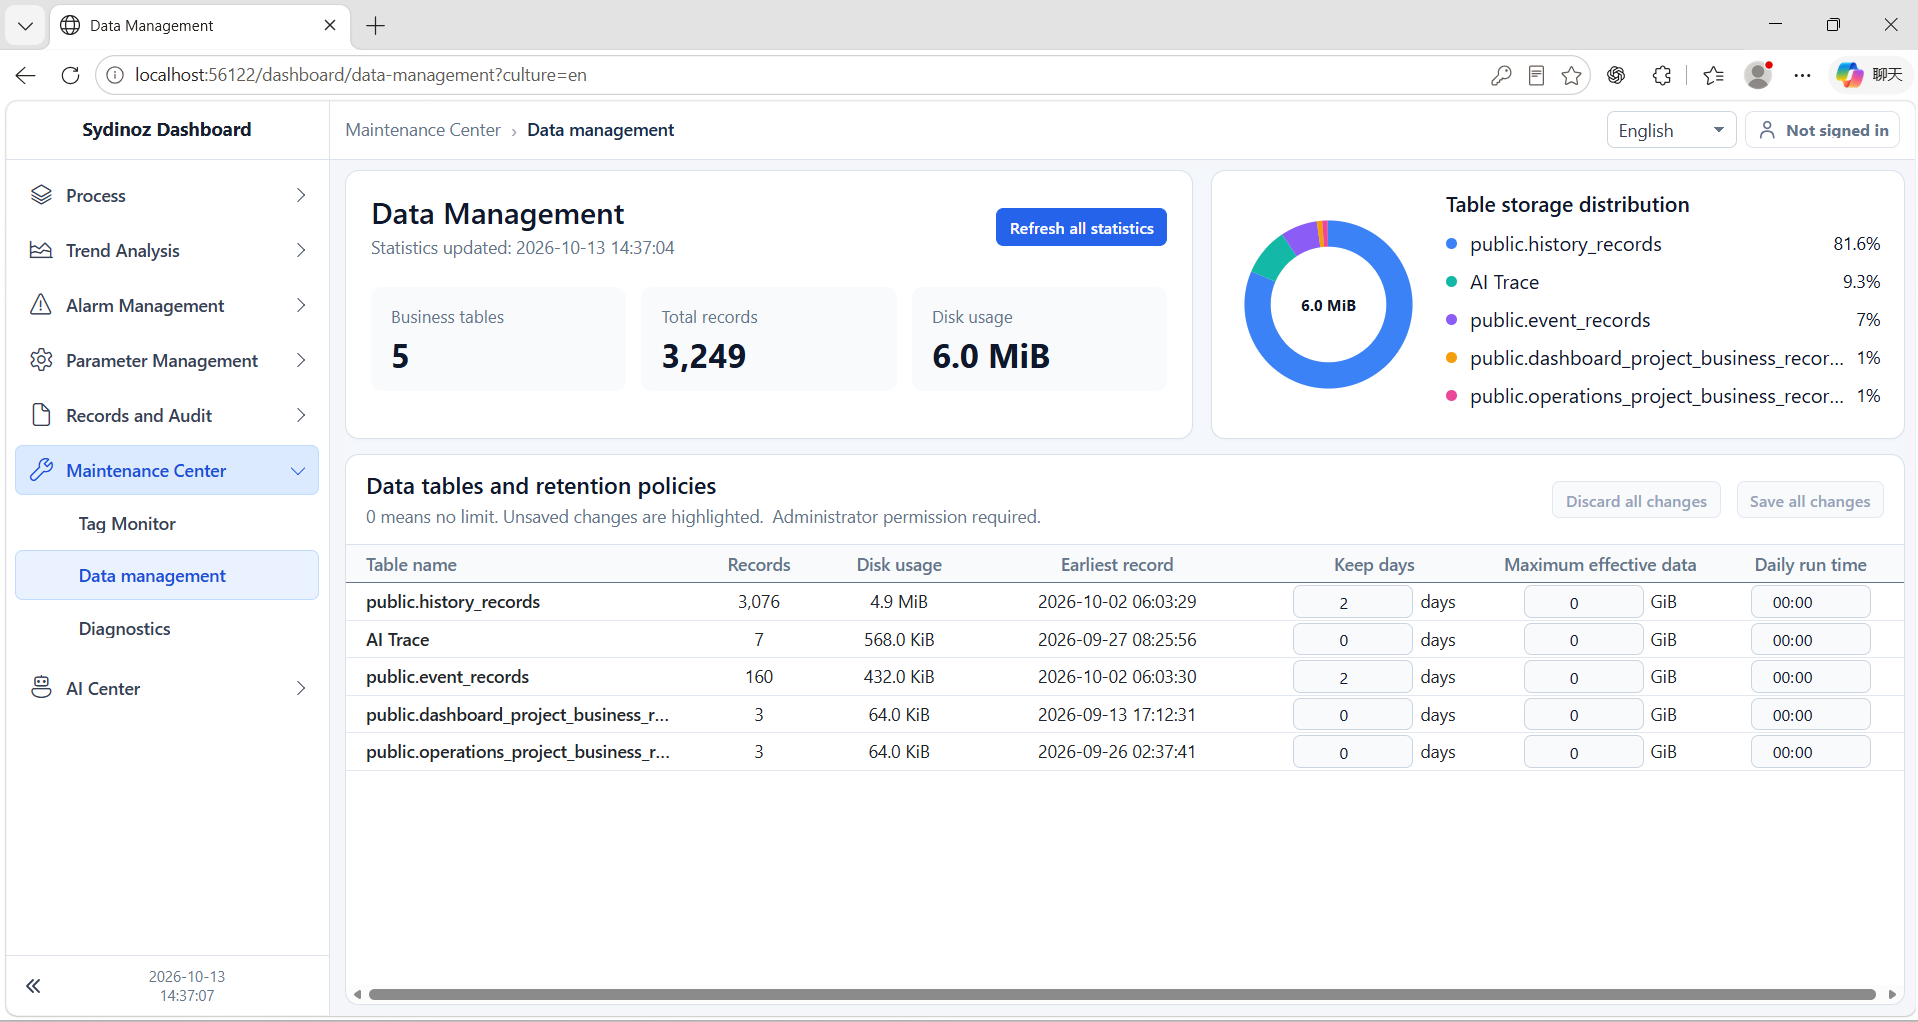Viewport: 1918px width, 1022px height.
Task: Click the Records and Audit document icon
Action: click(41, 415)
